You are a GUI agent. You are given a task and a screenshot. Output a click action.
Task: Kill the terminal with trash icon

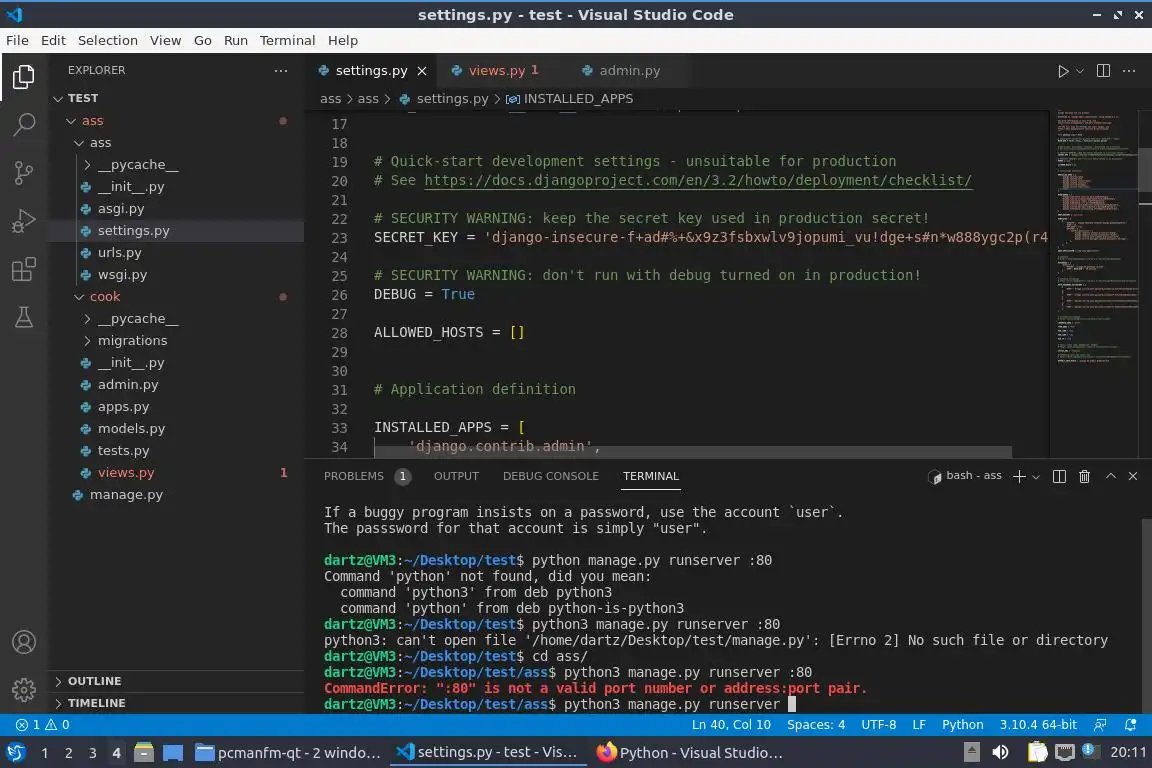[1084, 476]
